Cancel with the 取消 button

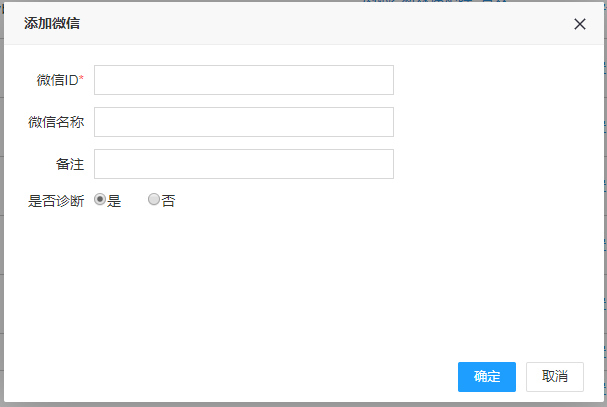pos(554,376)
